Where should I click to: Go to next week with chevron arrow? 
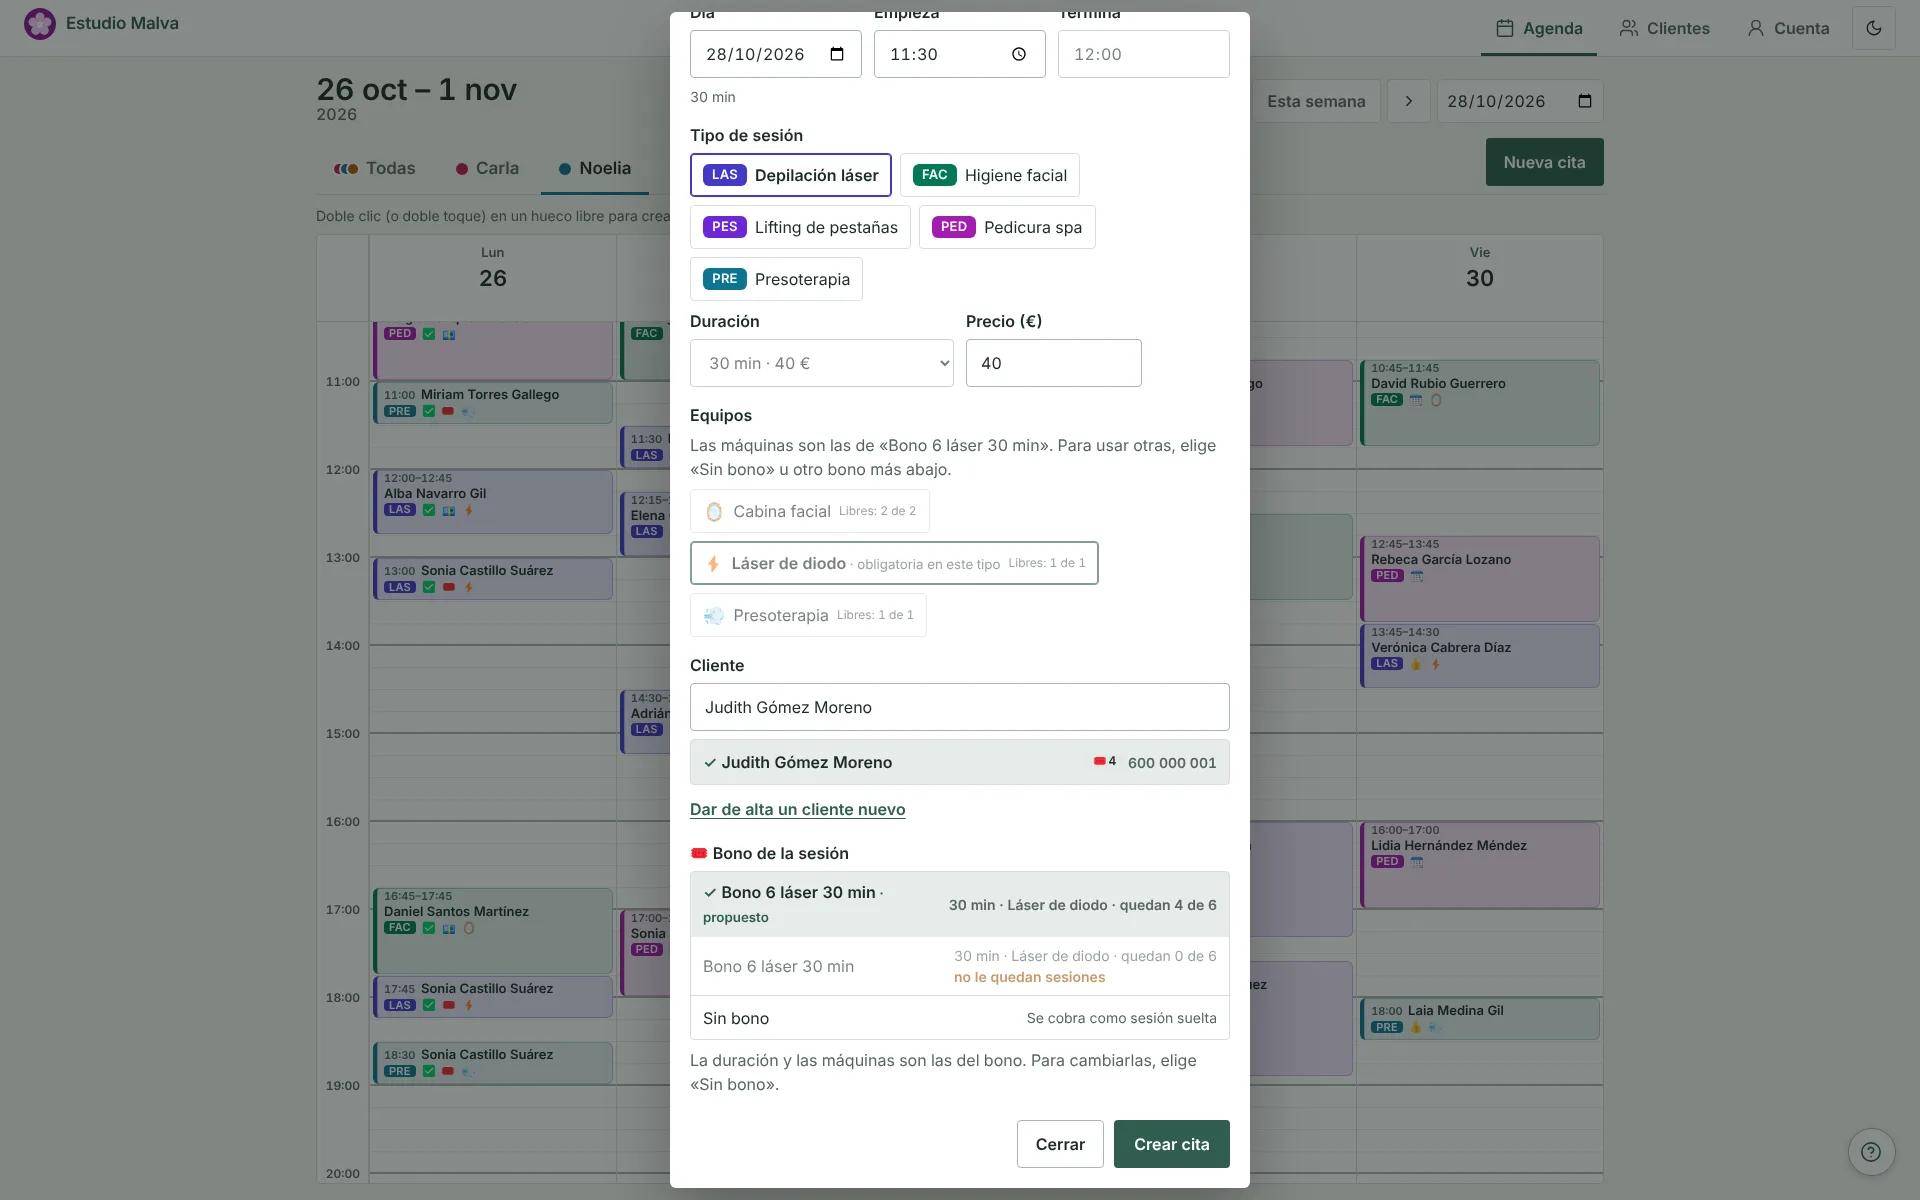1409,101
